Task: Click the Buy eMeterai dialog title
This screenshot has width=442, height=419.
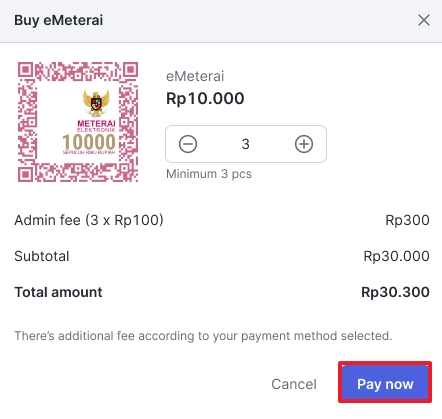Action: [x=59, y=20]
